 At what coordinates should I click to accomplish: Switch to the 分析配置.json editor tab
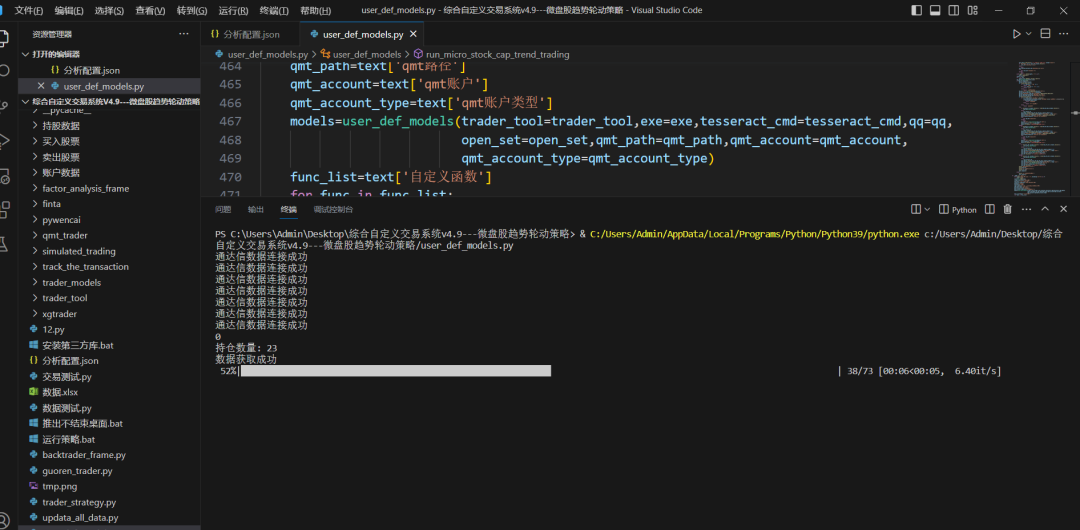pos(251,34)
